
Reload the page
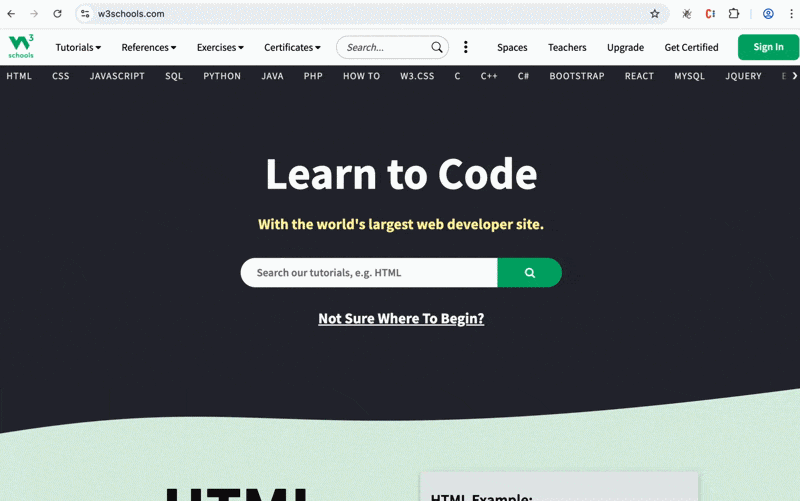57,14
